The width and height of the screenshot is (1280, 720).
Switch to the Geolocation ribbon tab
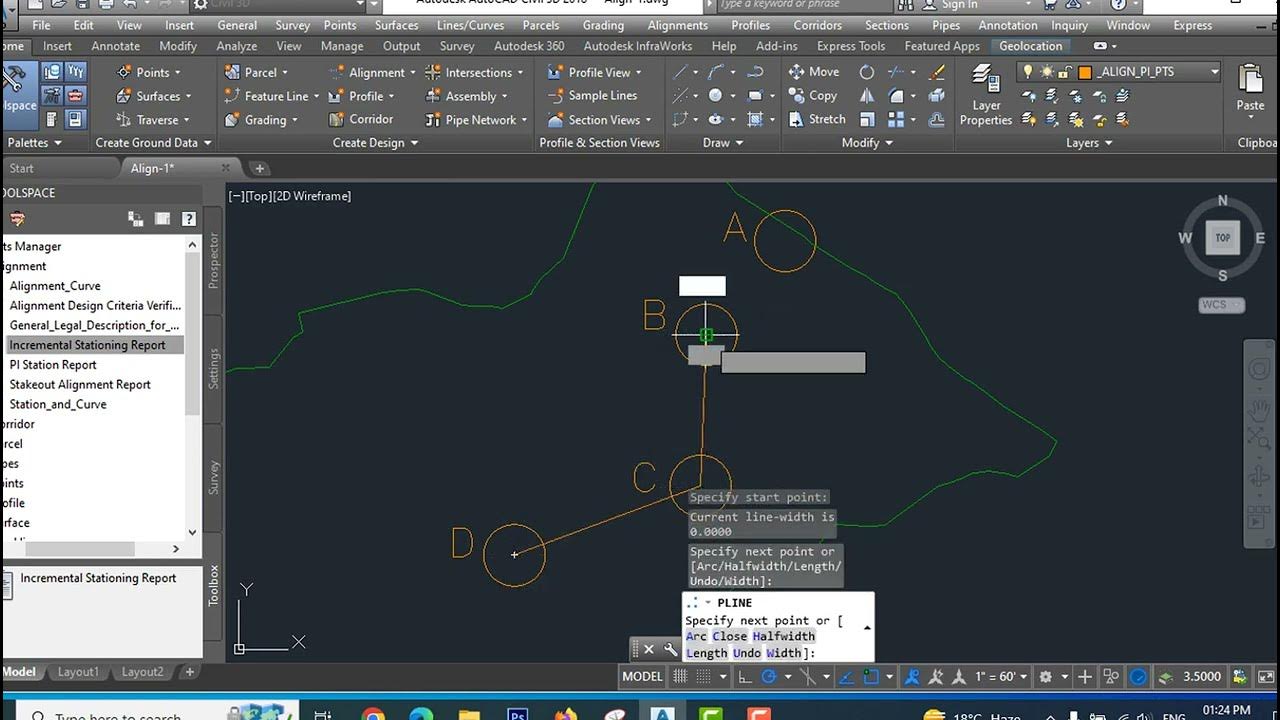(1031, 46)
